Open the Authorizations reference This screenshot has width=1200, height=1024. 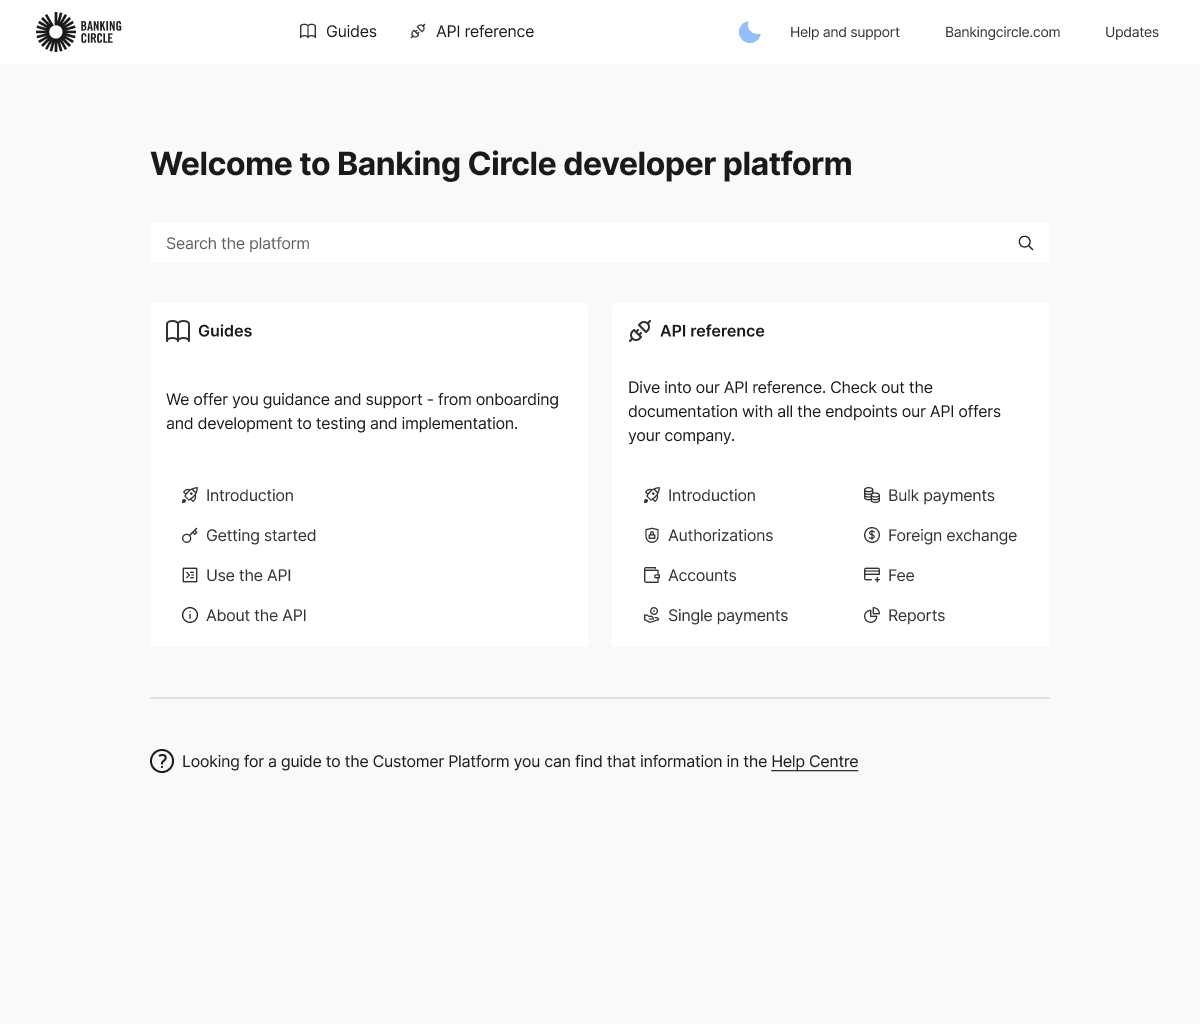[721, 535]
